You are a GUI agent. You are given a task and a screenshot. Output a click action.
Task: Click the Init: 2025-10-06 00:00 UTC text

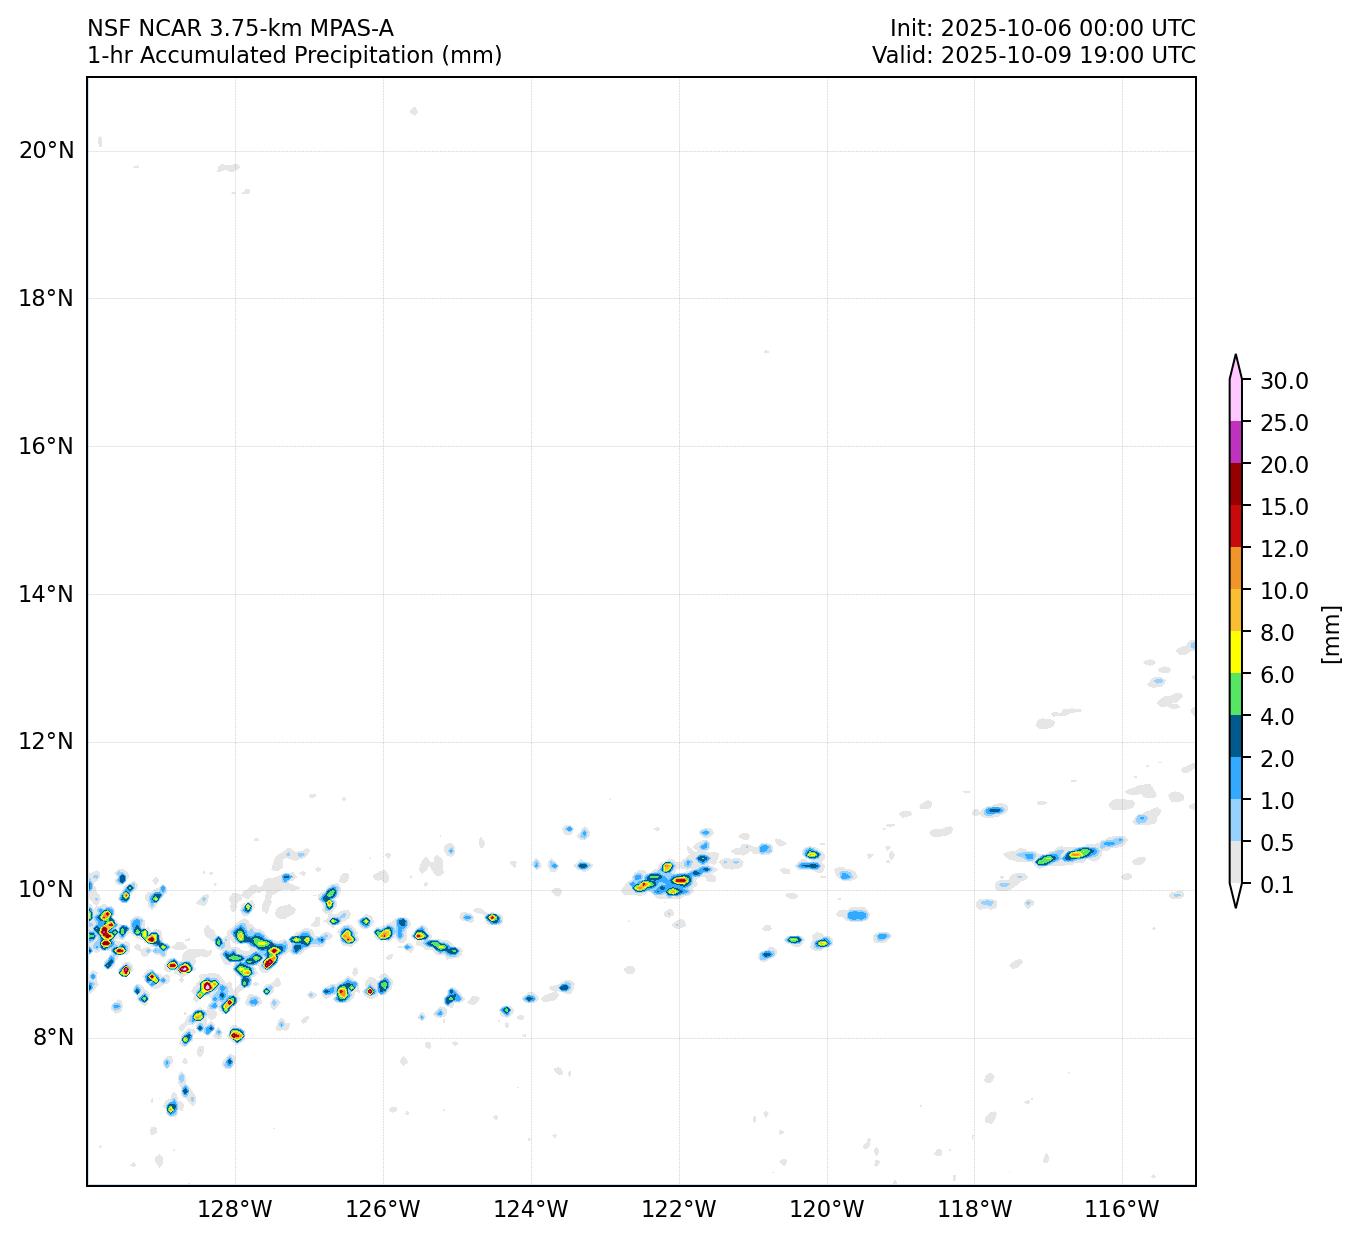click(1042, 28)
